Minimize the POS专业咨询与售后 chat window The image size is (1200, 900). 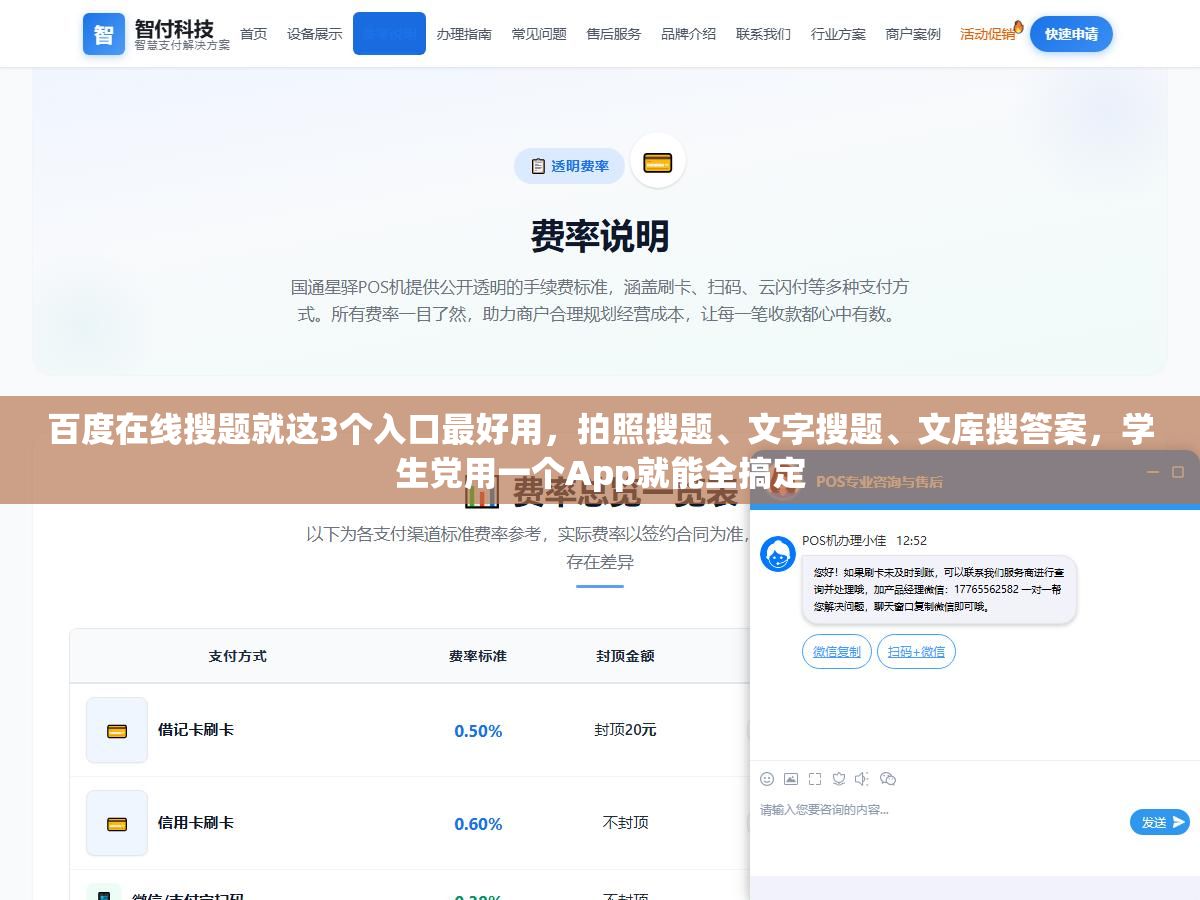pos(1152,472)
